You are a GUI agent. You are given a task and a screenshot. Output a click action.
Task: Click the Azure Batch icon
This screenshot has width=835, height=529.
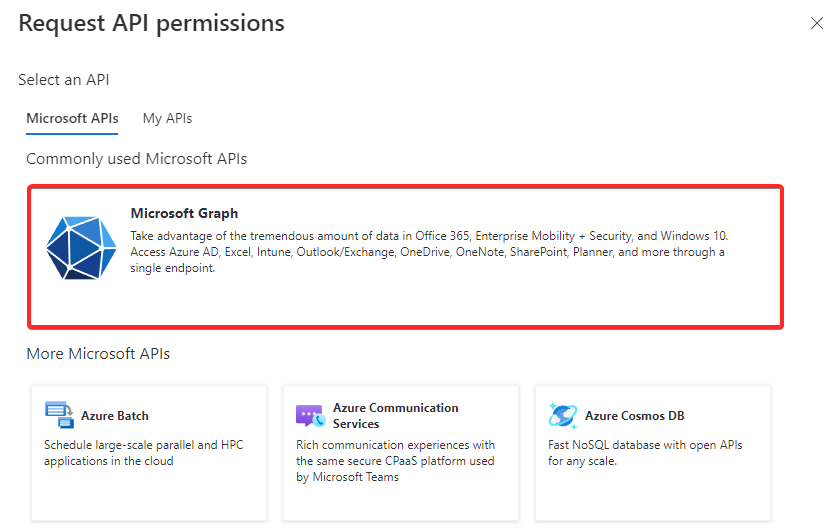coord(59,414)
